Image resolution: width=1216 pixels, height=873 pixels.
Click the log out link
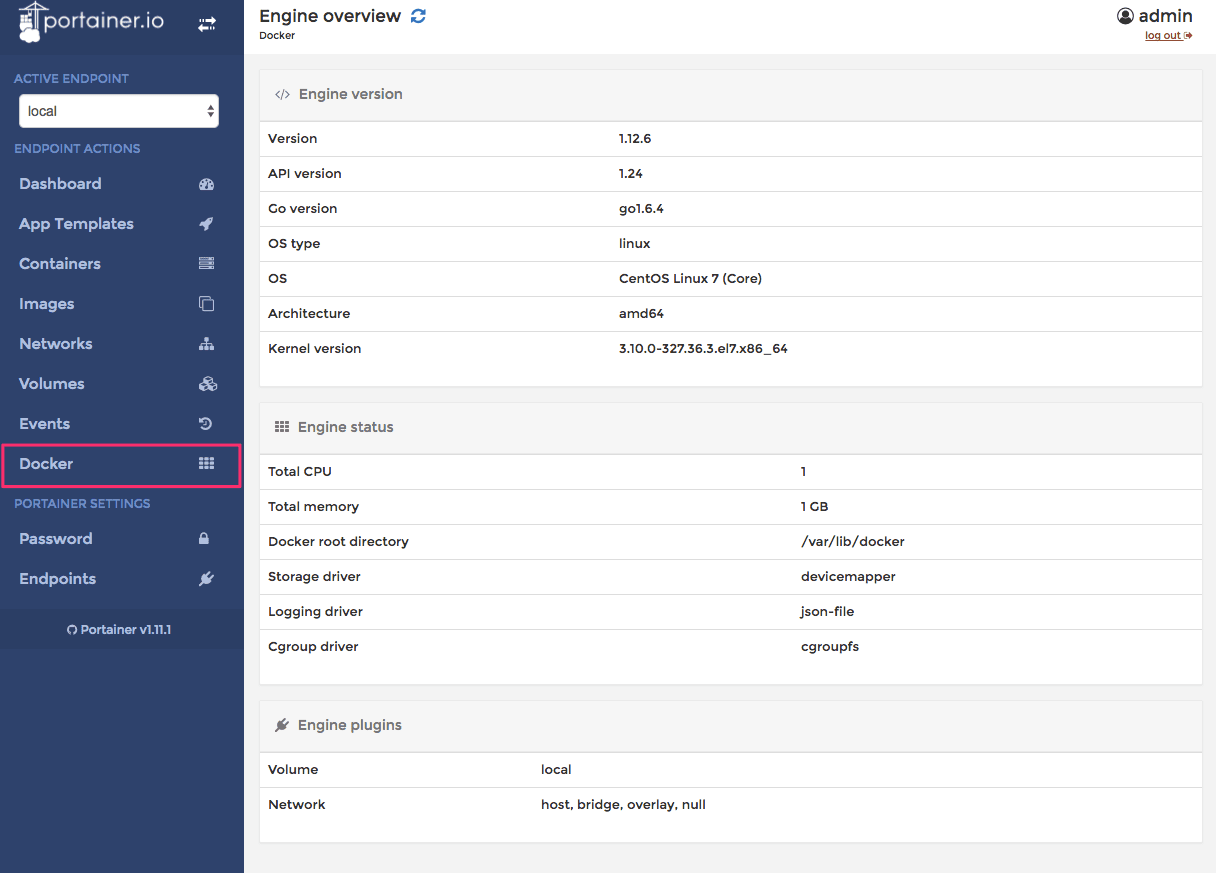point(1168,36)
